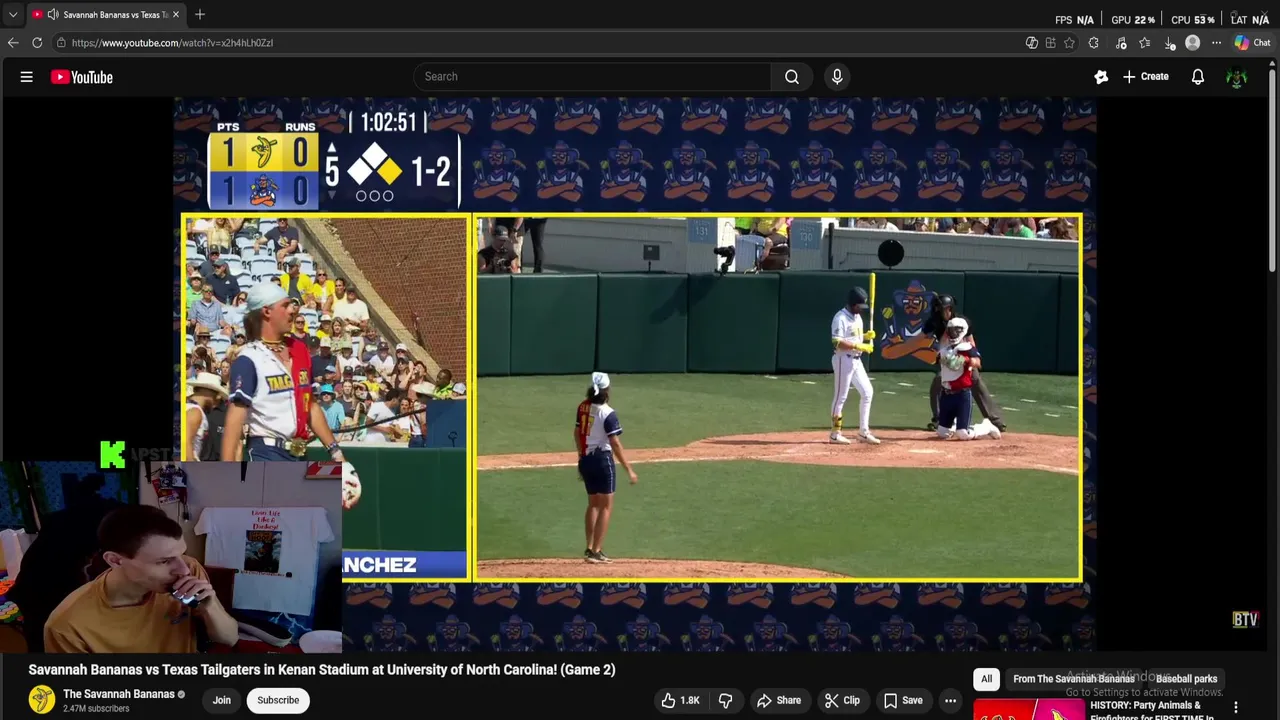Open the Create button
The image size is (1280, 720).
click(1145, 77)
